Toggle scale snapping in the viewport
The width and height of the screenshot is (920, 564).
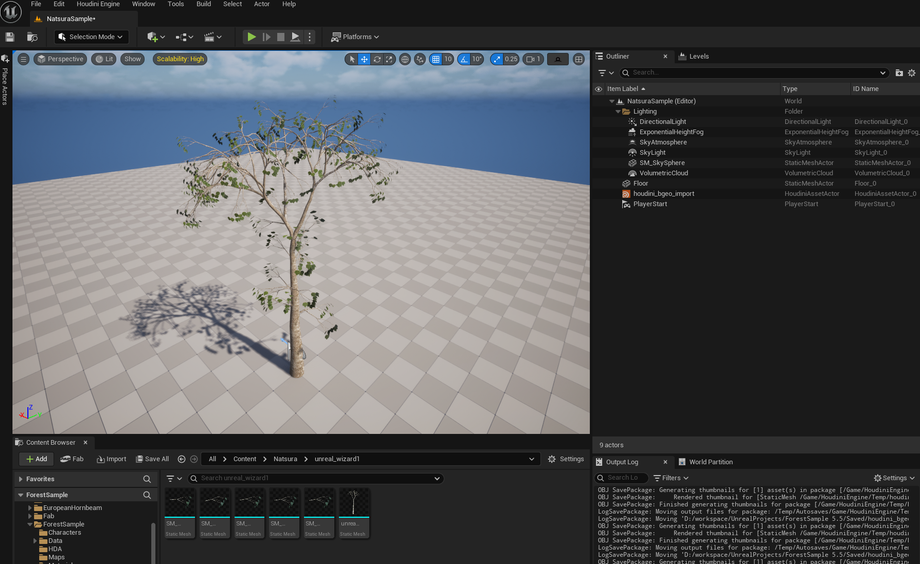pos(497,59)
